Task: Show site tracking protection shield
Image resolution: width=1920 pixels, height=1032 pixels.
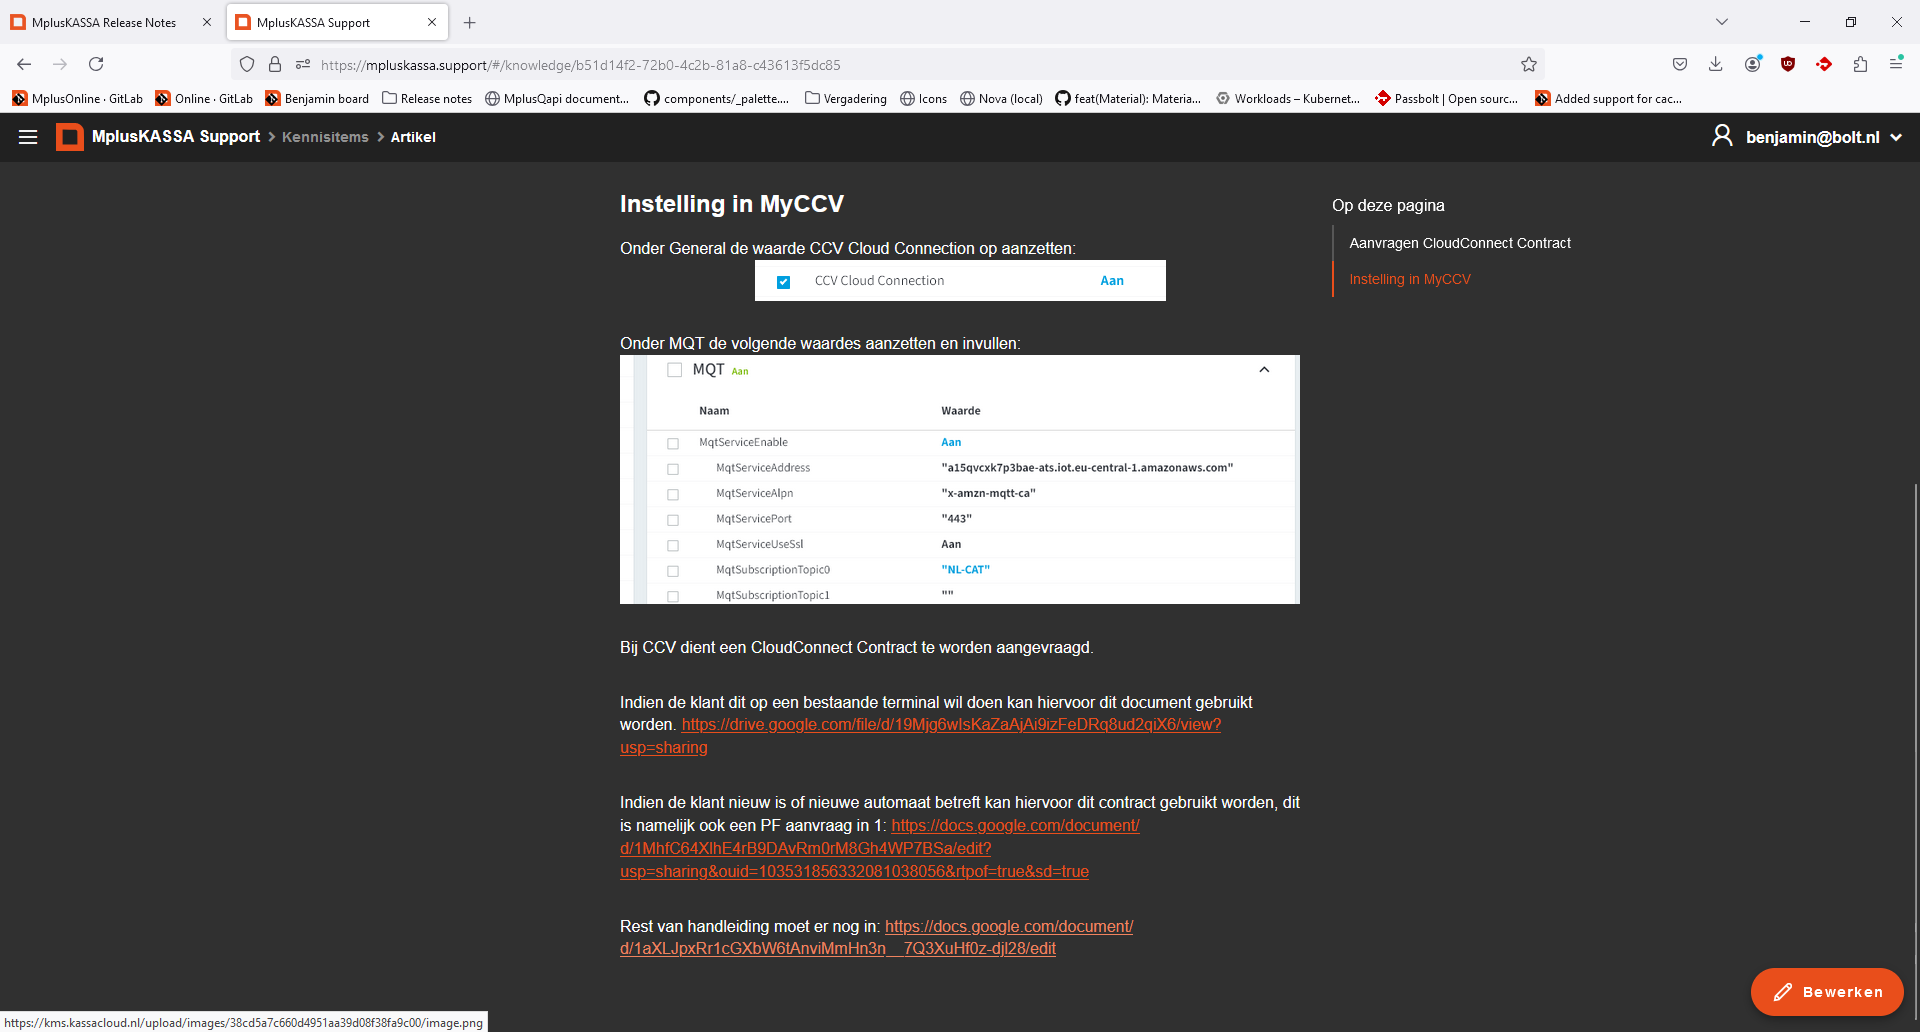Action: coord(247,64)
